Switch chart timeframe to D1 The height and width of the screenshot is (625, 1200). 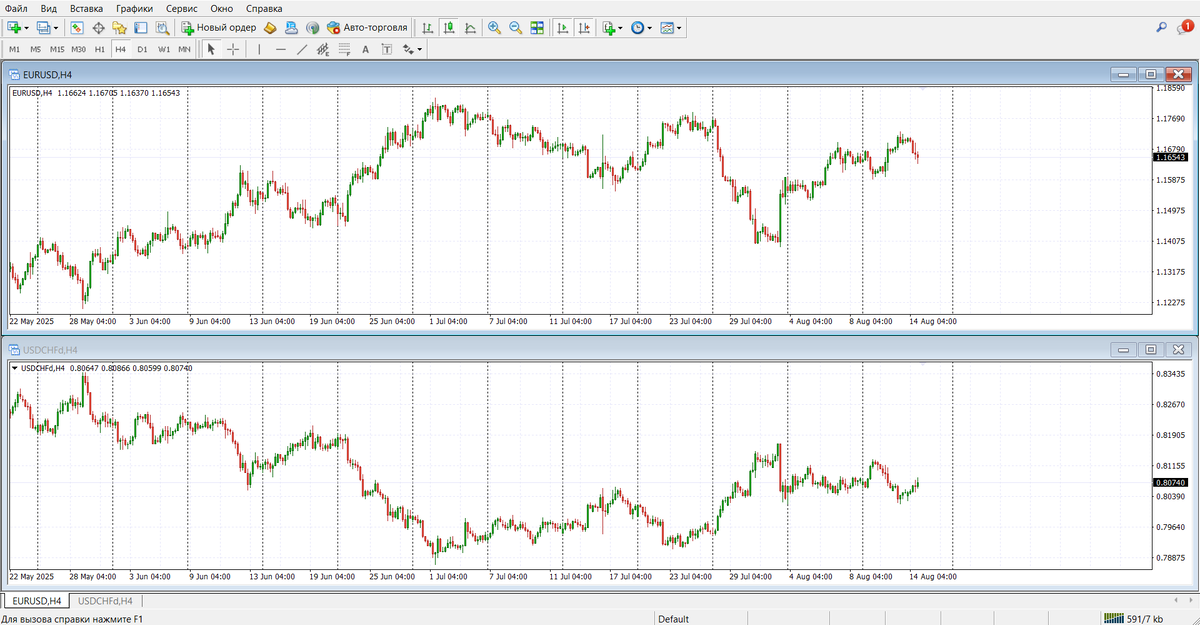pos(140,48)
